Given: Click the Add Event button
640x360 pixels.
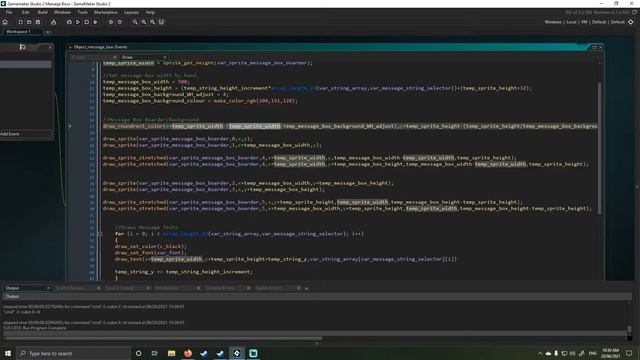Looking at the screenshot, I should point(25,134).
